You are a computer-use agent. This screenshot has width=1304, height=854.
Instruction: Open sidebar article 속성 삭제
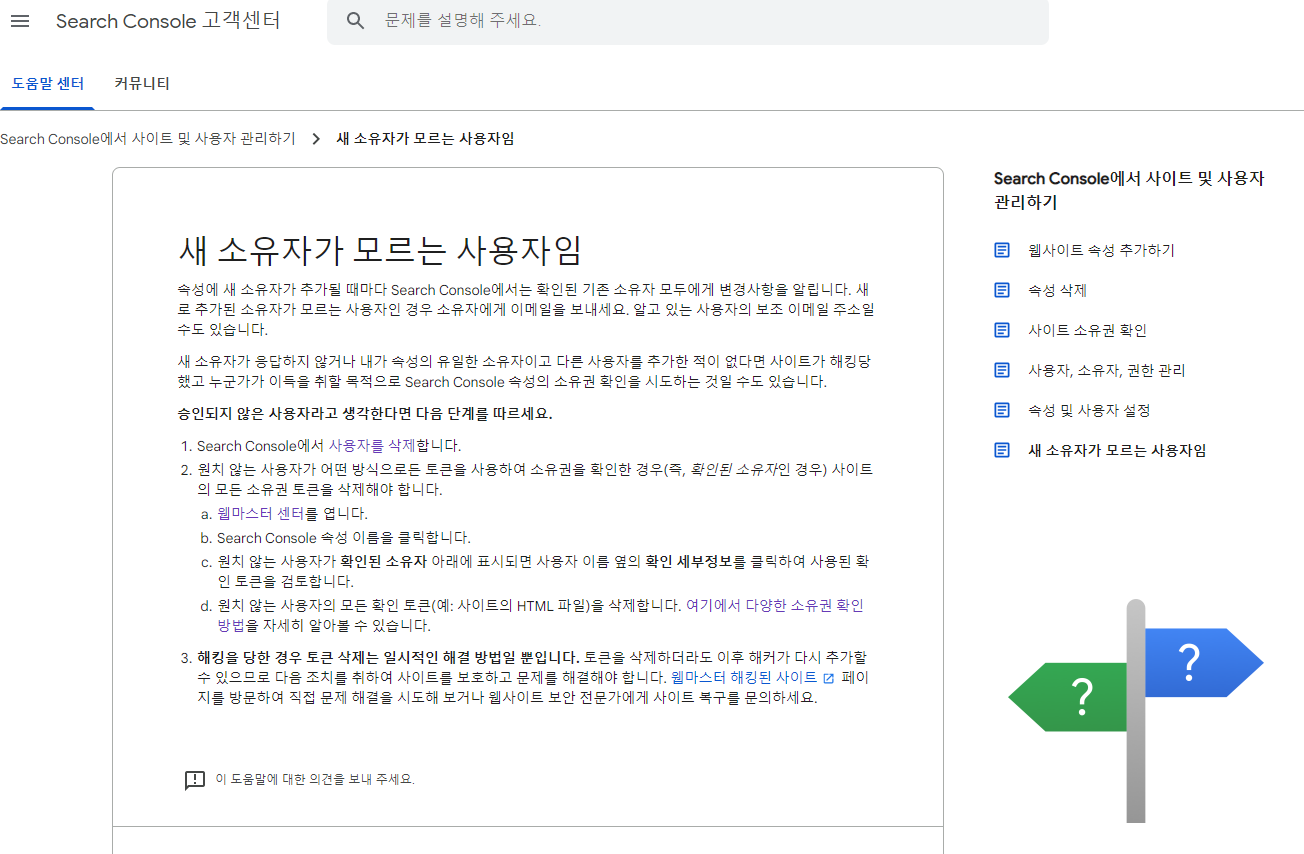coord(1057,290)
